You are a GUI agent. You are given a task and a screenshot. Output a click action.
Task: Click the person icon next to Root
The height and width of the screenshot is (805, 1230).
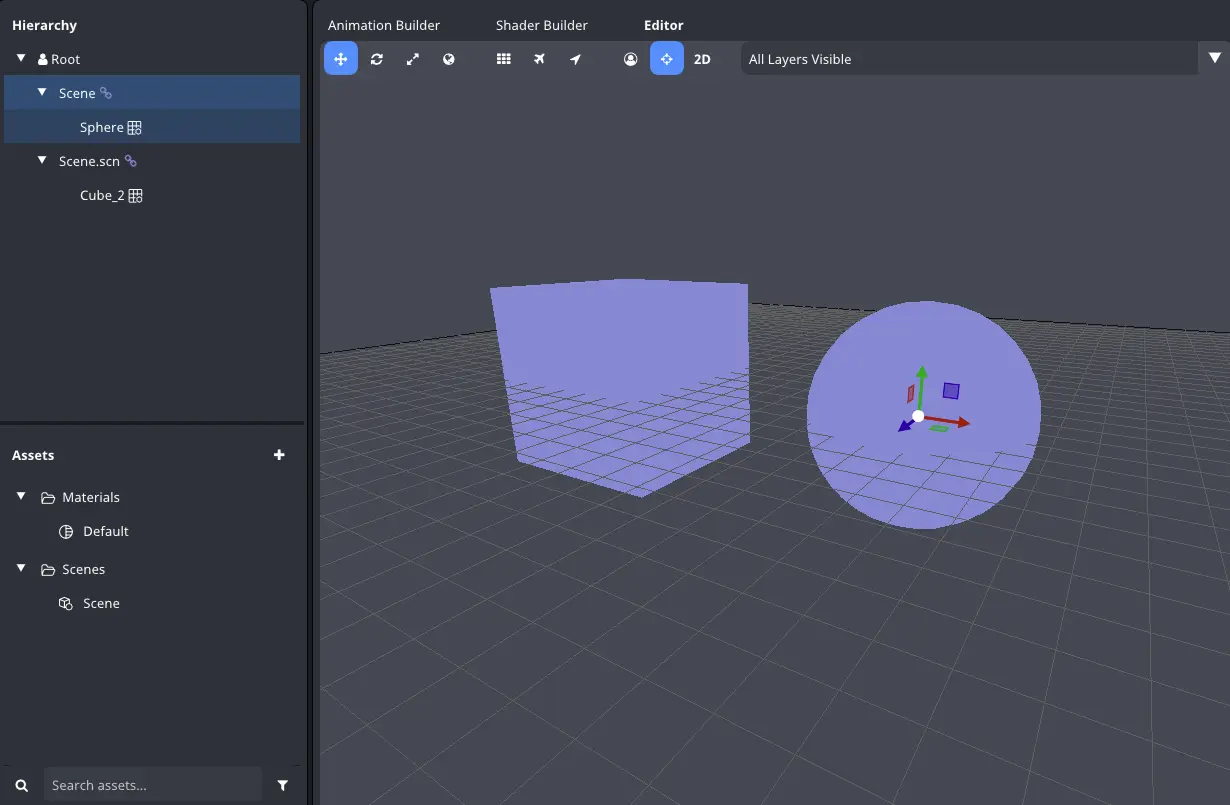(43, 59)
